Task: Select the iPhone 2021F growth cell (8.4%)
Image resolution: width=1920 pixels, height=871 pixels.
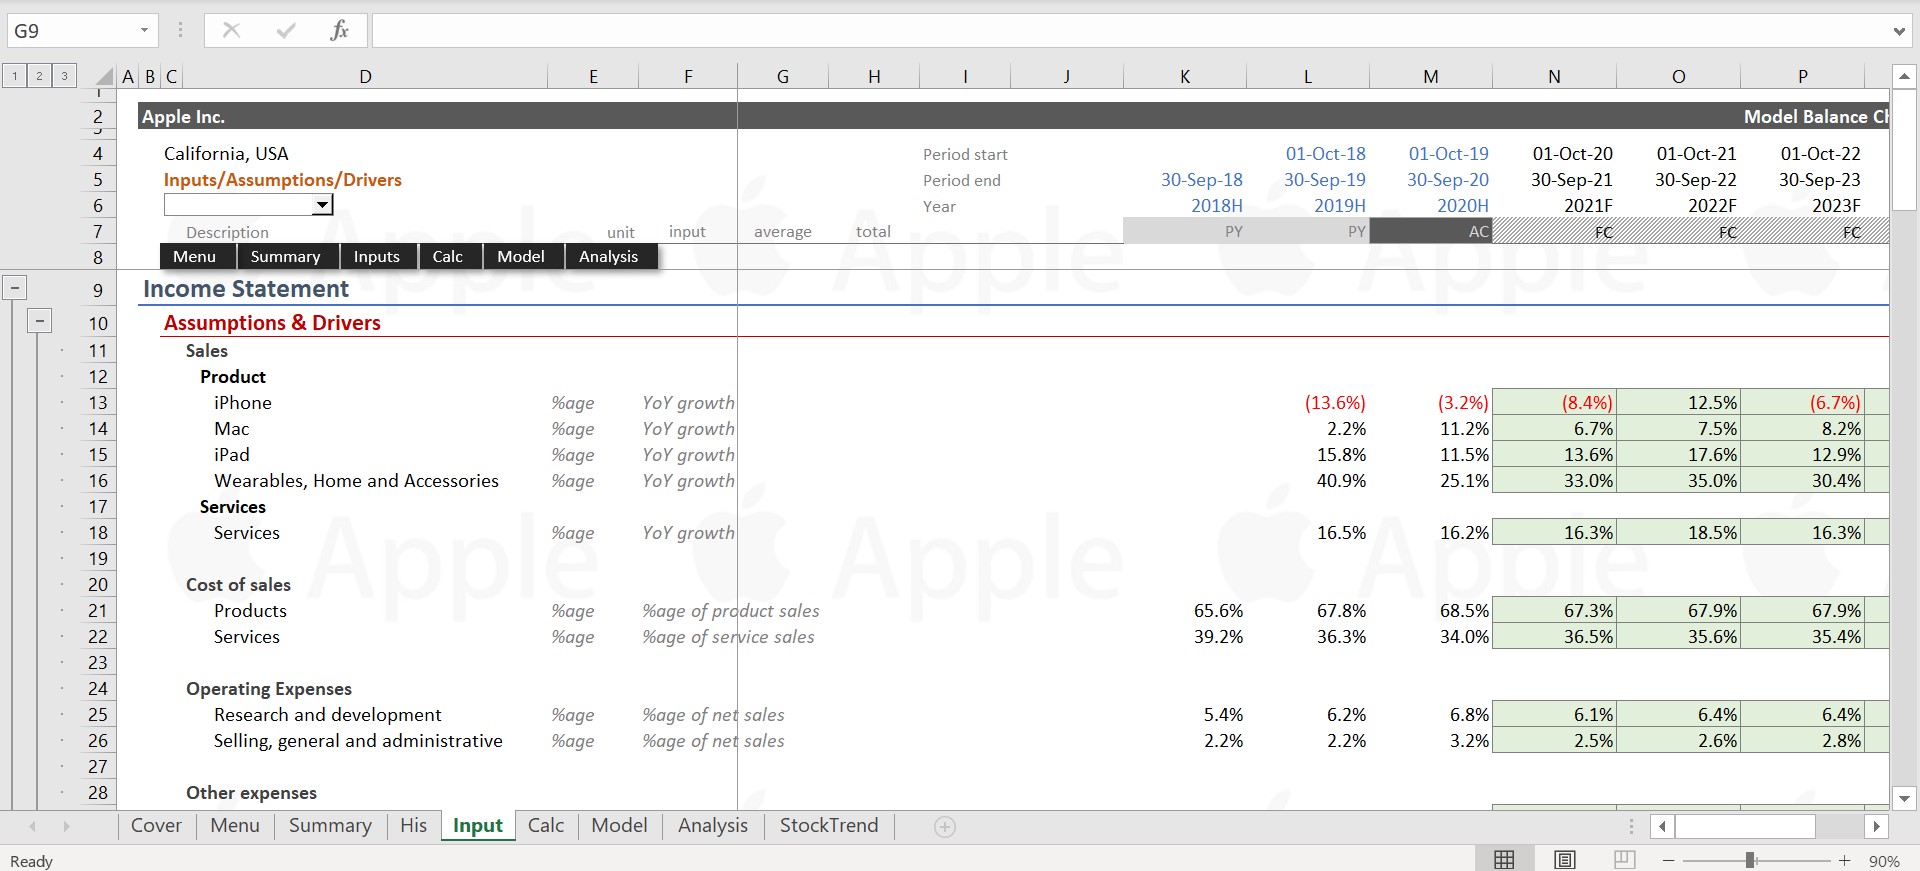Action: click(x=1554, y=403)
